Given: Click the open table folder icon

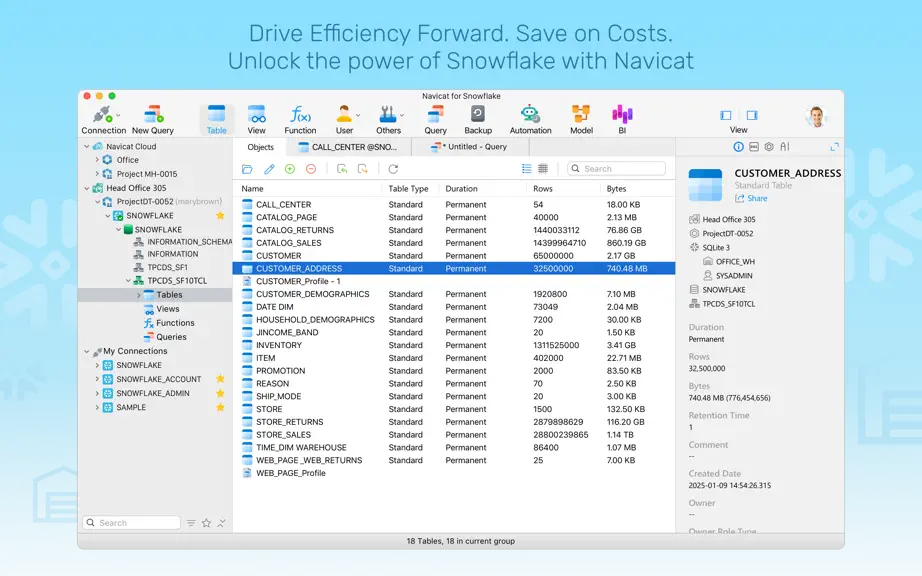Looking at the screenshot, I should (x=247, y=169).
